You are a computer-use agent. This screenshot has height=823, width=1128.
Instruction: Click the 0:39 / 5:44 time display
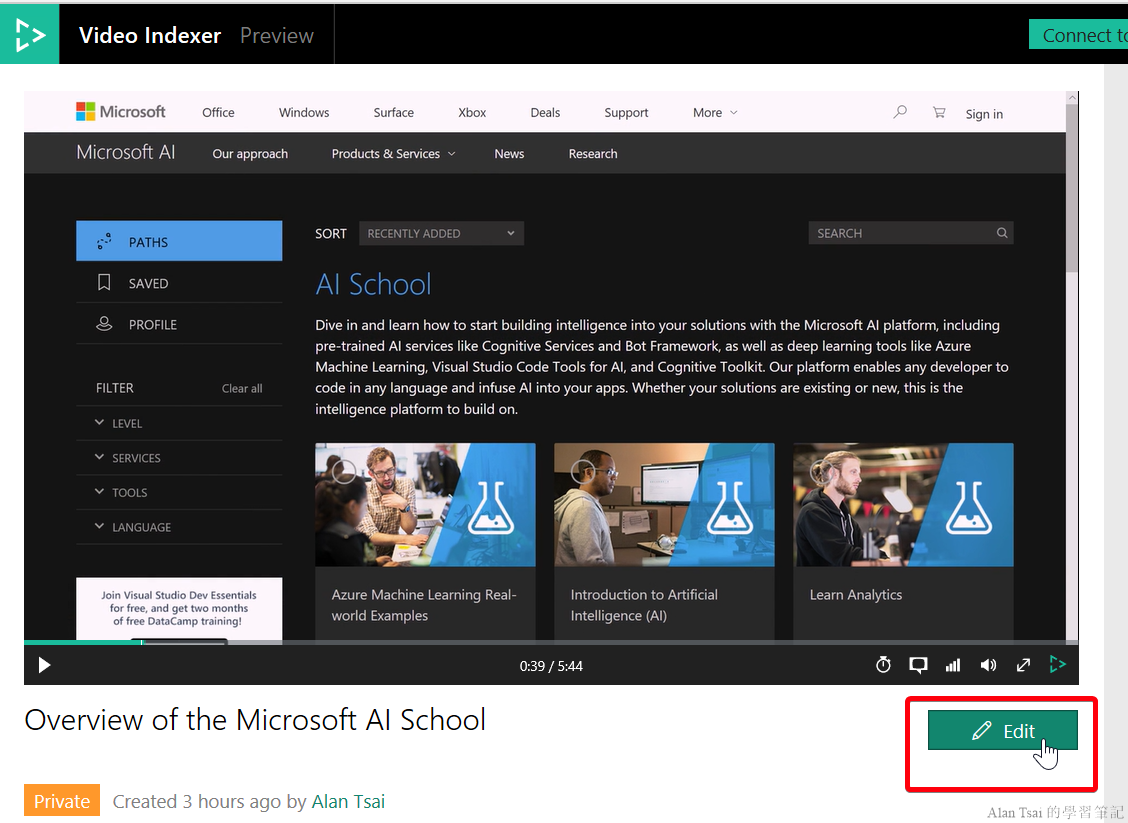click(x=551, y=666)
